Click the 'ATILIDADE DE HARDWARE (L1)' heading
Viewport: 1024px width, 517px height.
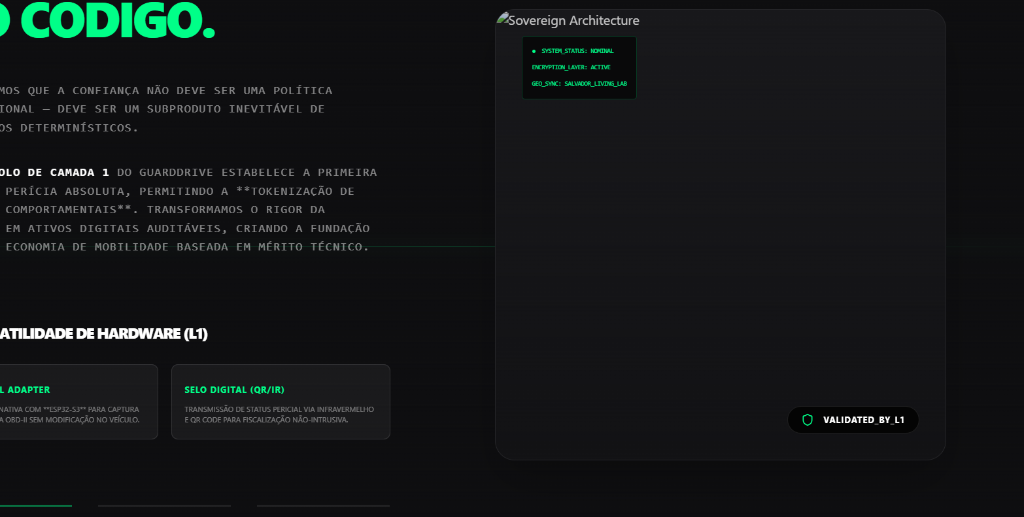104,334
